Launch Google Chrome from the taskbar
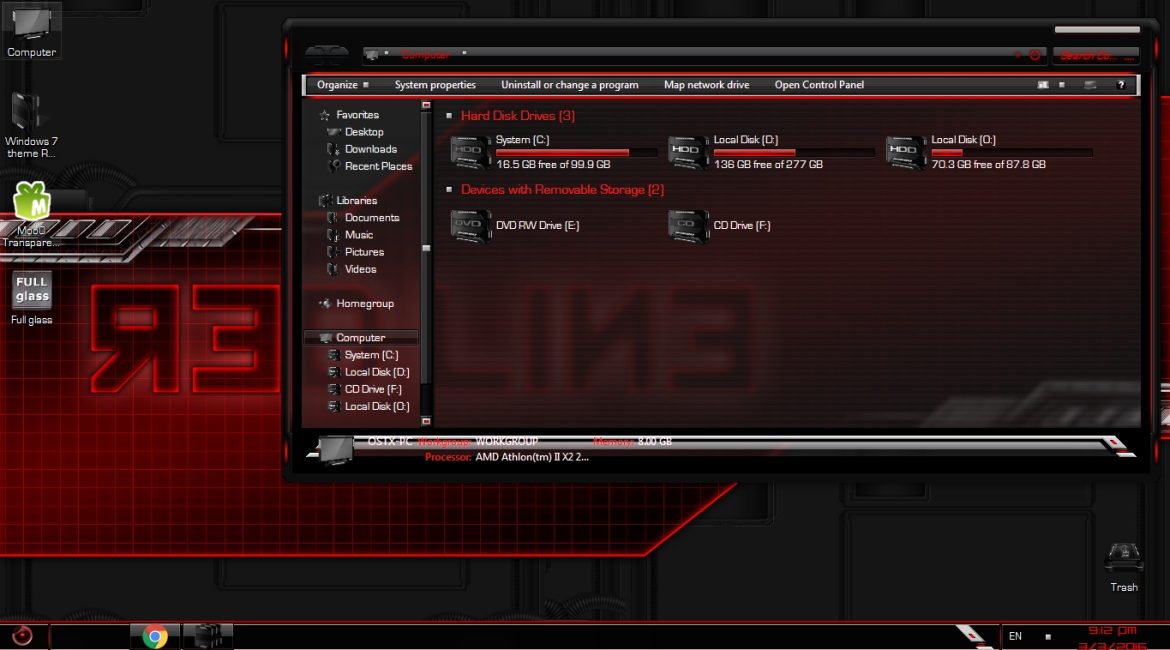This screenshot has width=1170, height=650. (154, 636)
